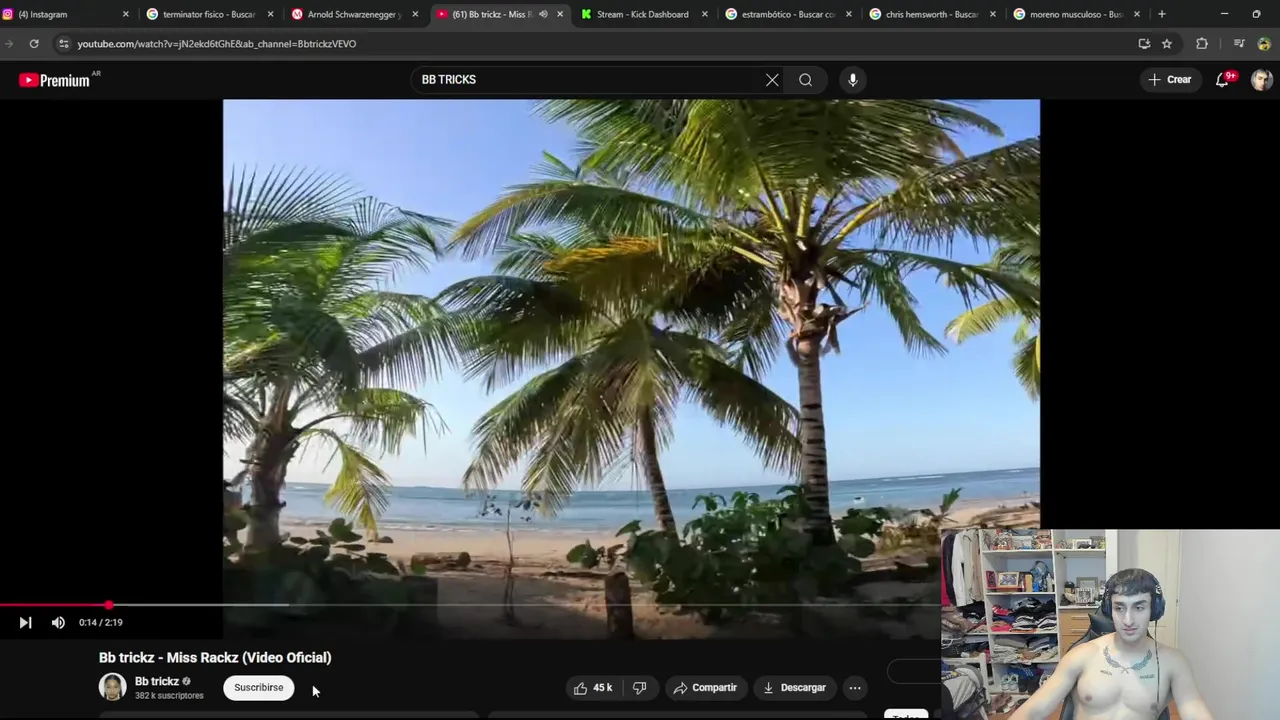The image size is (1280, 720).
Task: Install app icon in address bar
Action: pos(1144,44)
